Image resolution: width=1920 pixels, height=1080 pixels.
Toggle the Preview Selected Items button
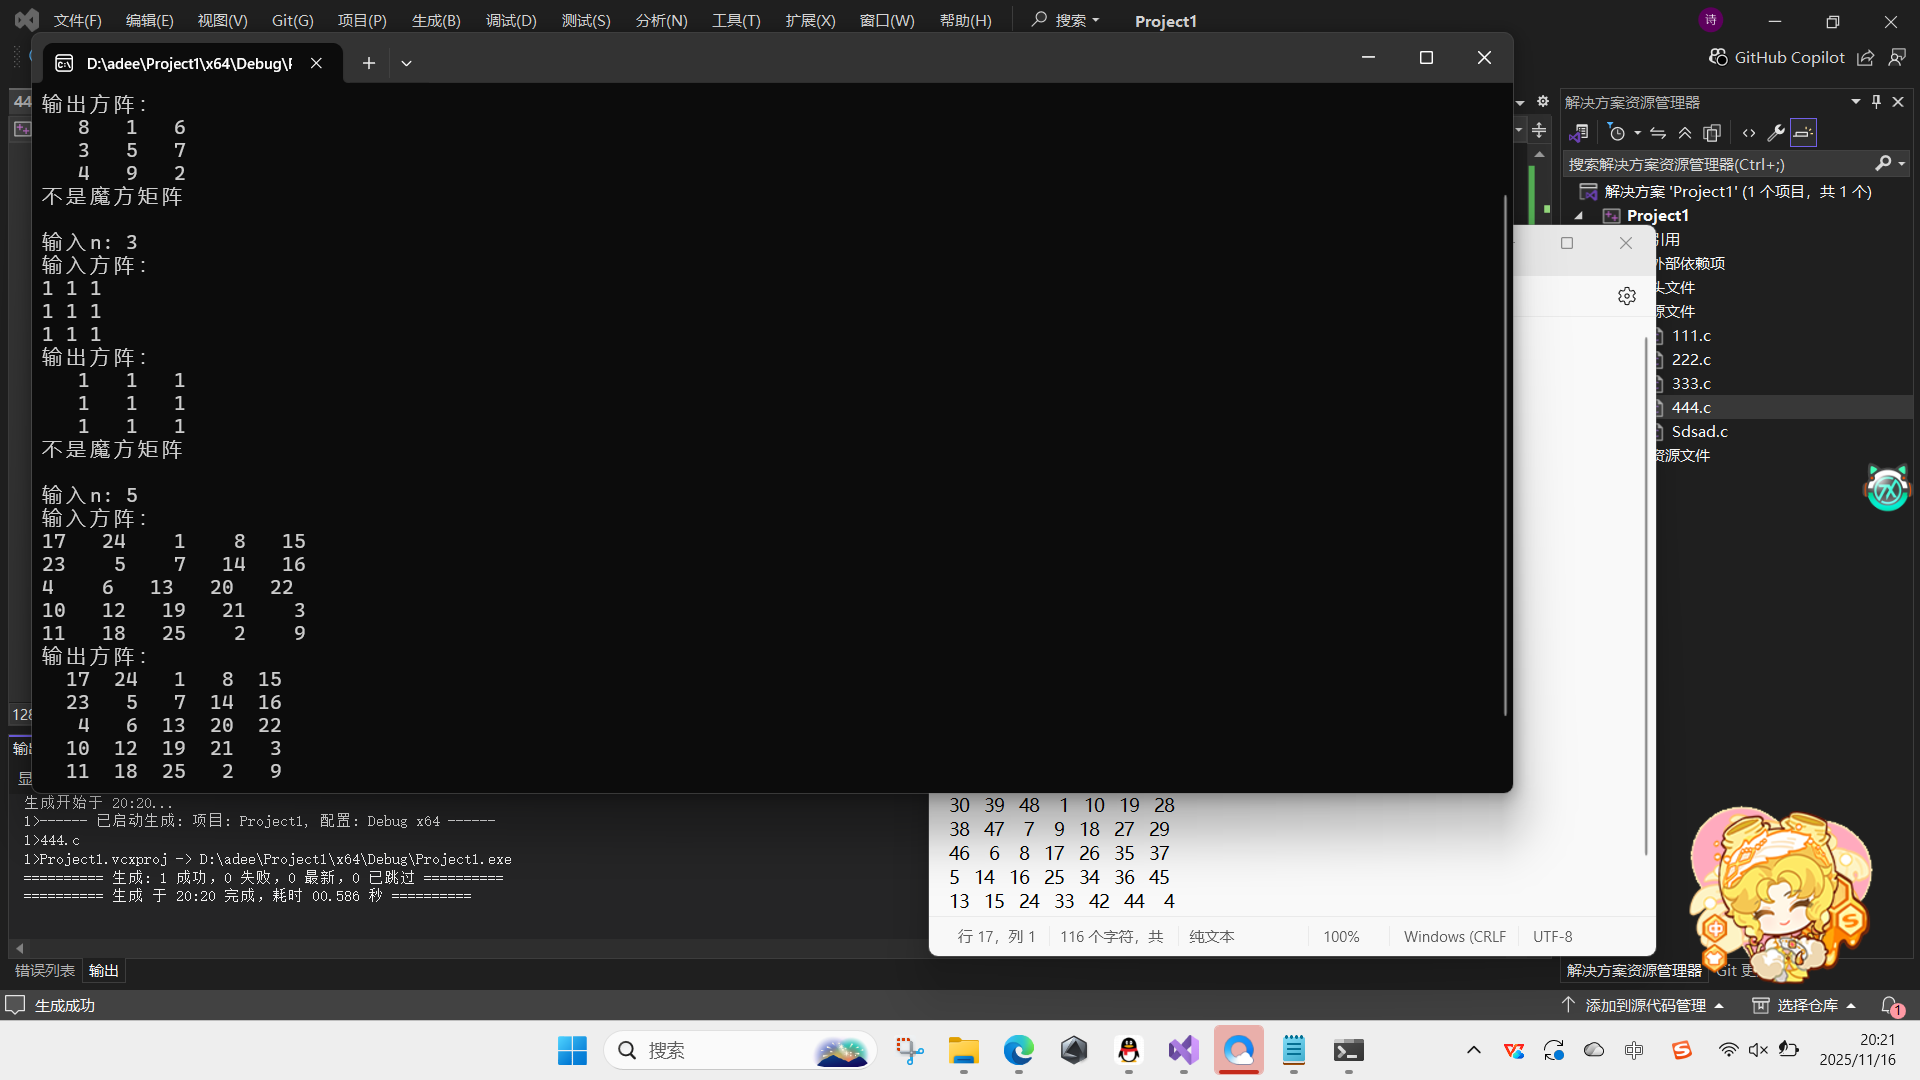(x=1803, y=133)
